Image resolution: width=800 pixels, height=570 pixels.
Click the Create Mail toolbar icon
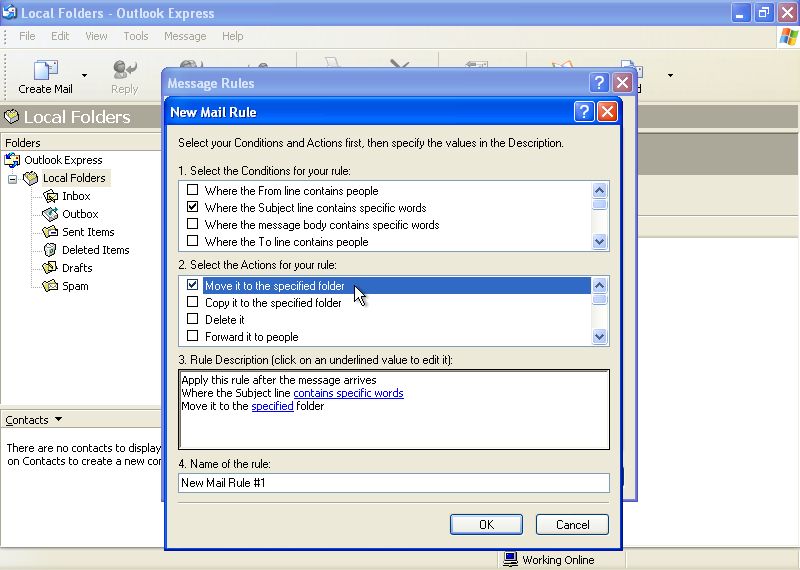pyautogui.click(x=45, y=70)
